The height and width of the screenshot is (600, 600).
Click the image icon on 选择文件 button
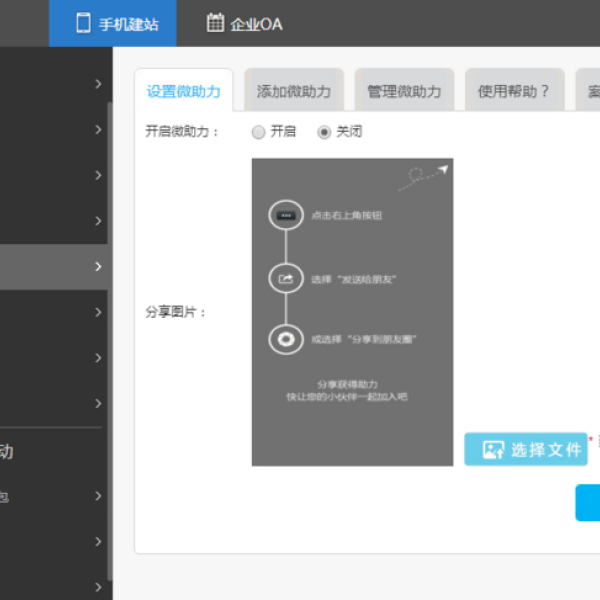click(x=492, y=450)
